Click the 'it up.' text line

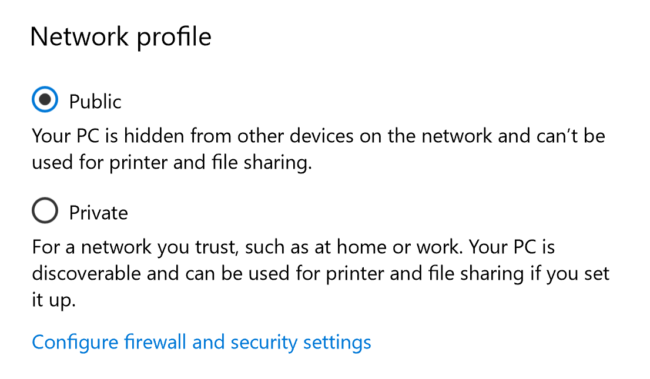point(54,300)
